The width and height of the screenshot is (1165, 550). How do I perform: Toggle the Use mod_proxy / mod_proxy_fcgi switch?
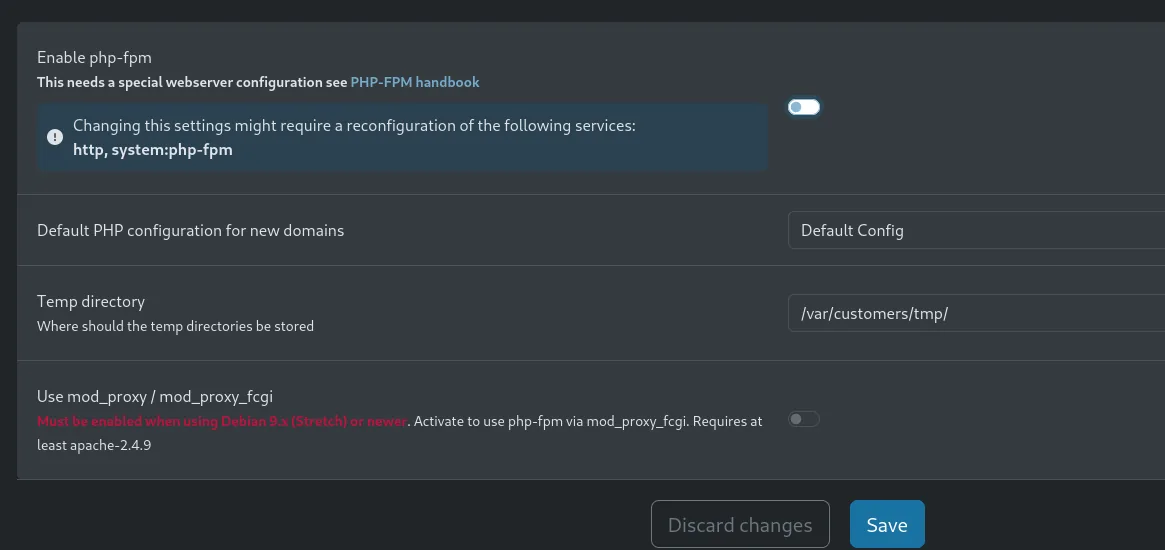pos(804,419)
